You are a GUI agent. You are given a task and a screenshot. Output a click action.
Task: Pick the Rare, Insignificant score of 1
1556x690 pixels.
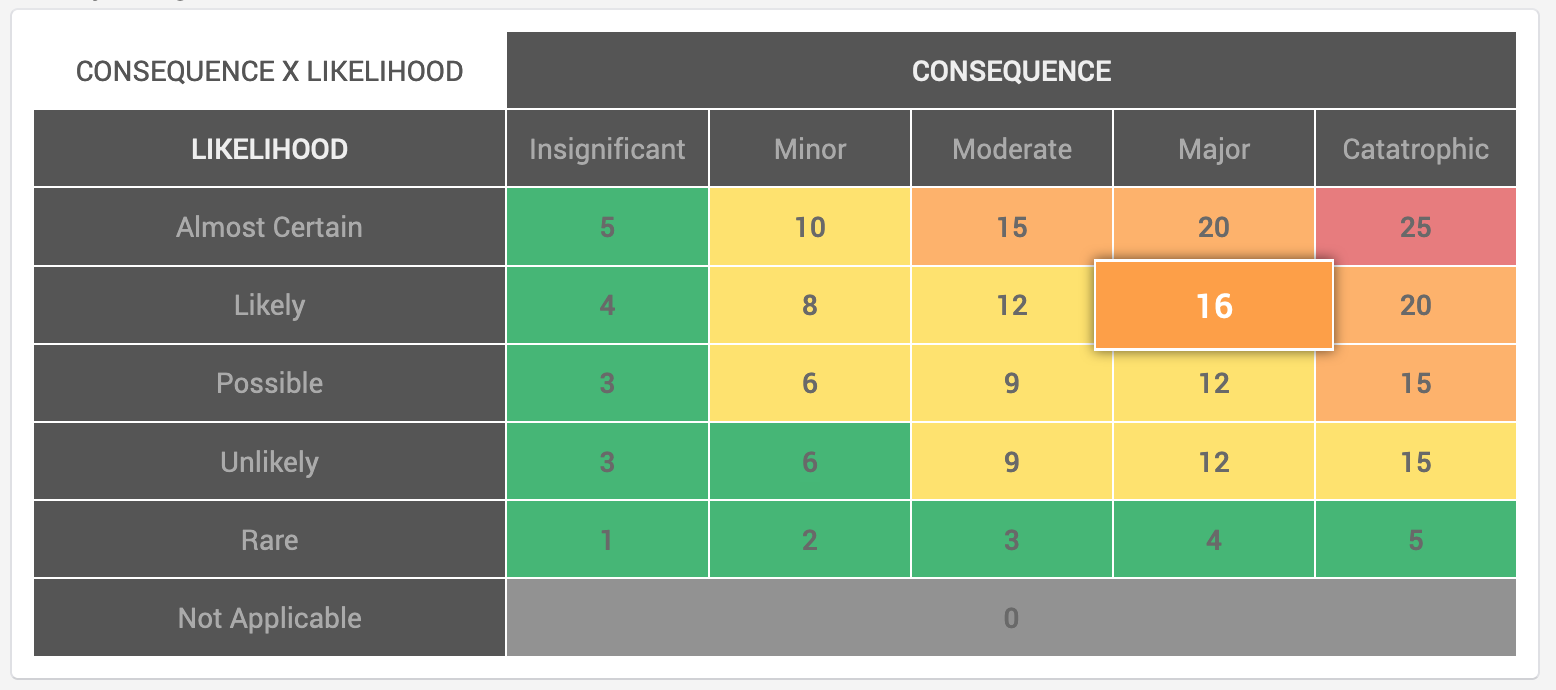point(607,540)
